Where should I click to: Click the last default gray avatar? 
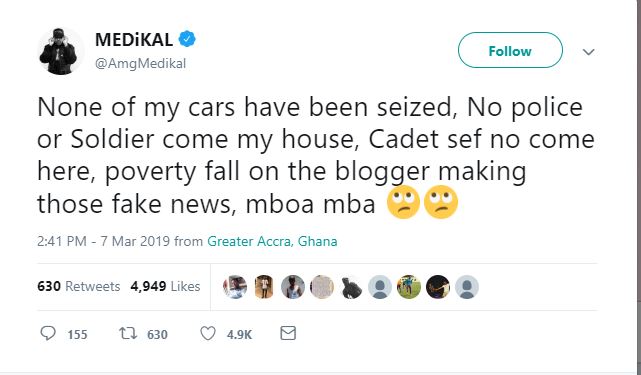(x=467, y=287)
